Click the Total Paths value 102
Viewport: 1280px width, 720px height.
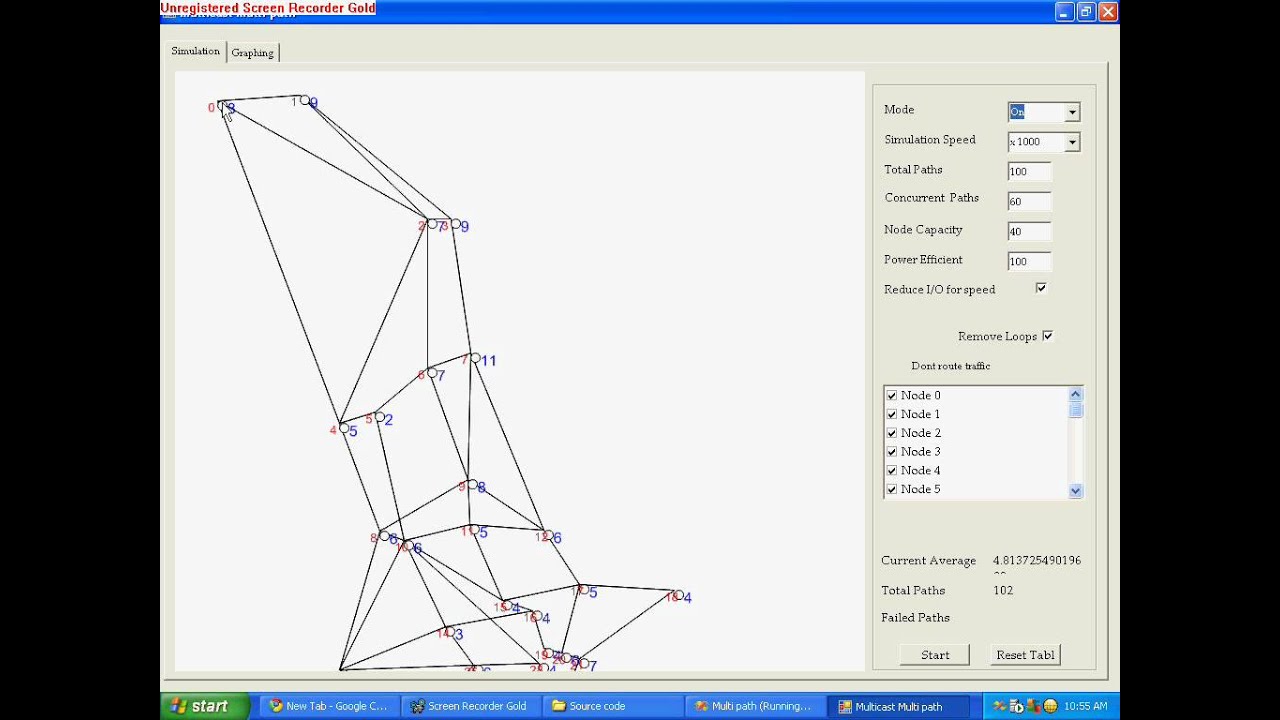[x=1003, y=591]
